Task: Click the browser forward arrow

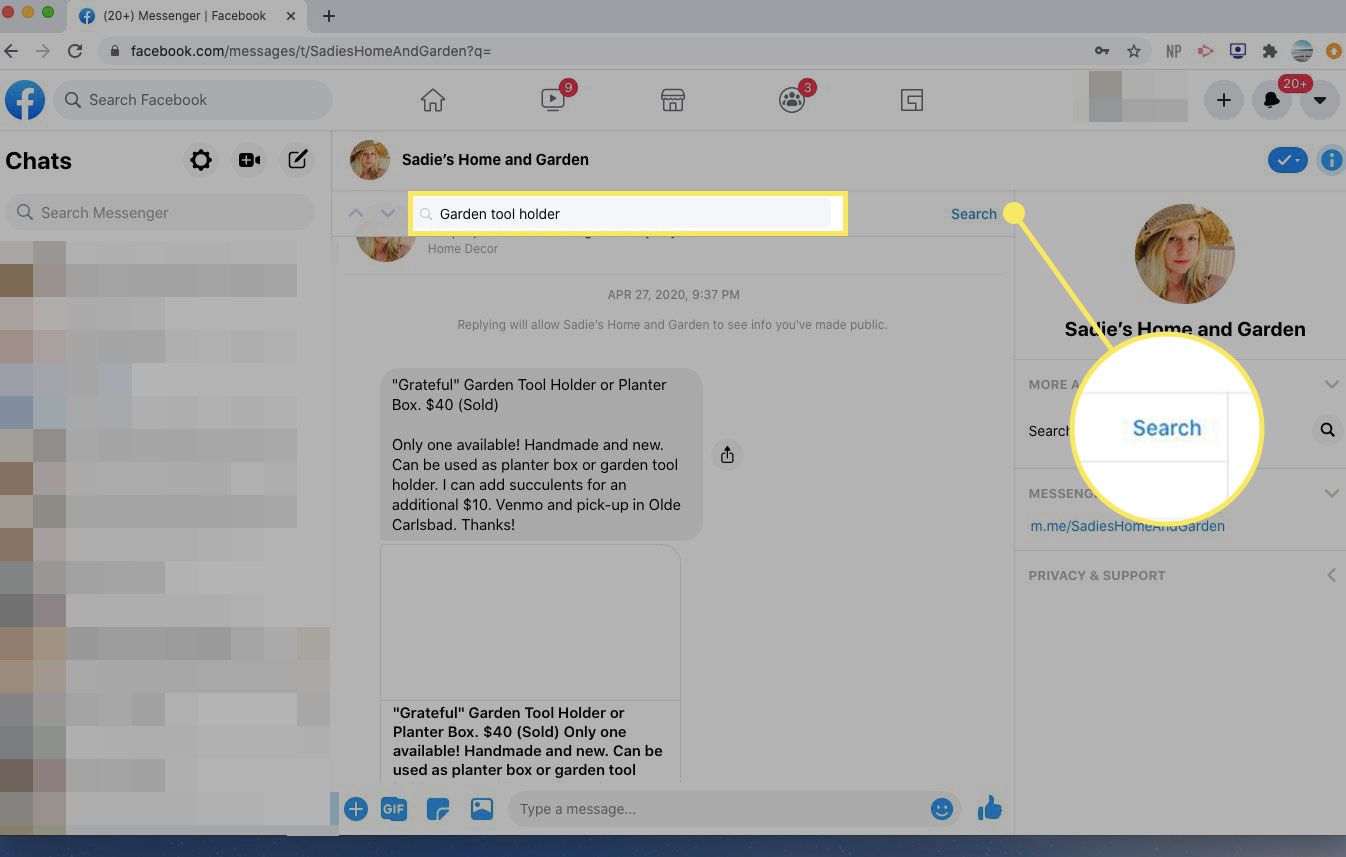Action: pyautogui.click(x=43, y=50)
